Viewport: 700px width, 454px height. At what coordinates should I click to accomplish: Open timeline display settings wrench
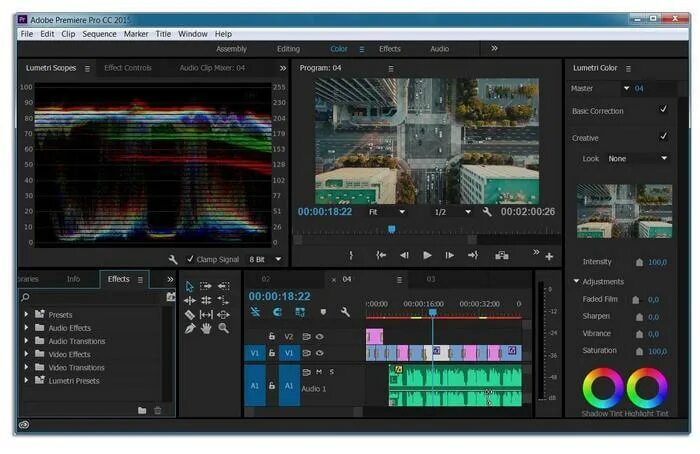click(x=345, y=312)
